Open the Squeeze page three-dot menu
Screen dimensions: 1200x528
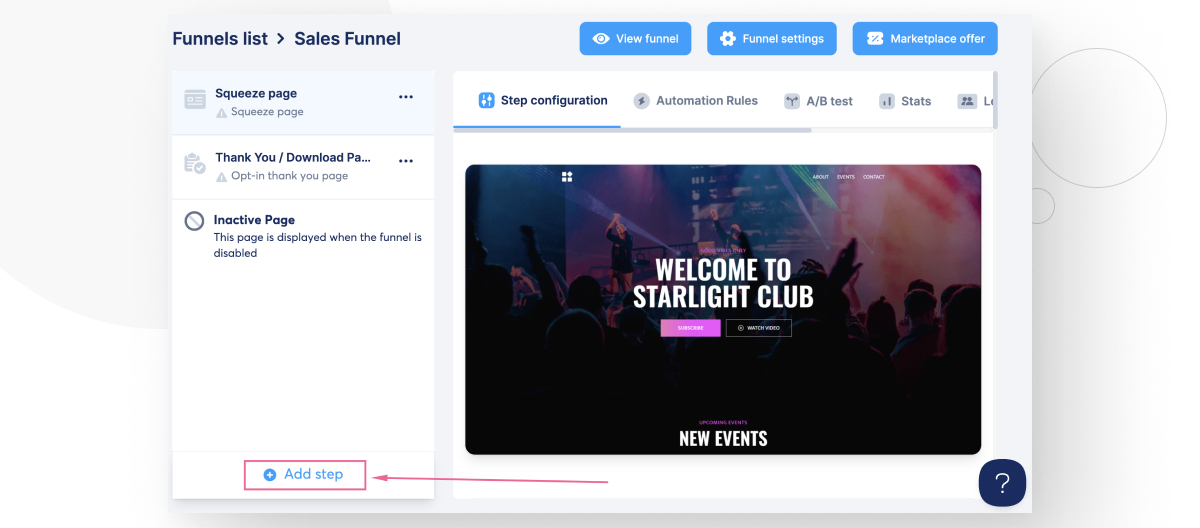(406, 97)
